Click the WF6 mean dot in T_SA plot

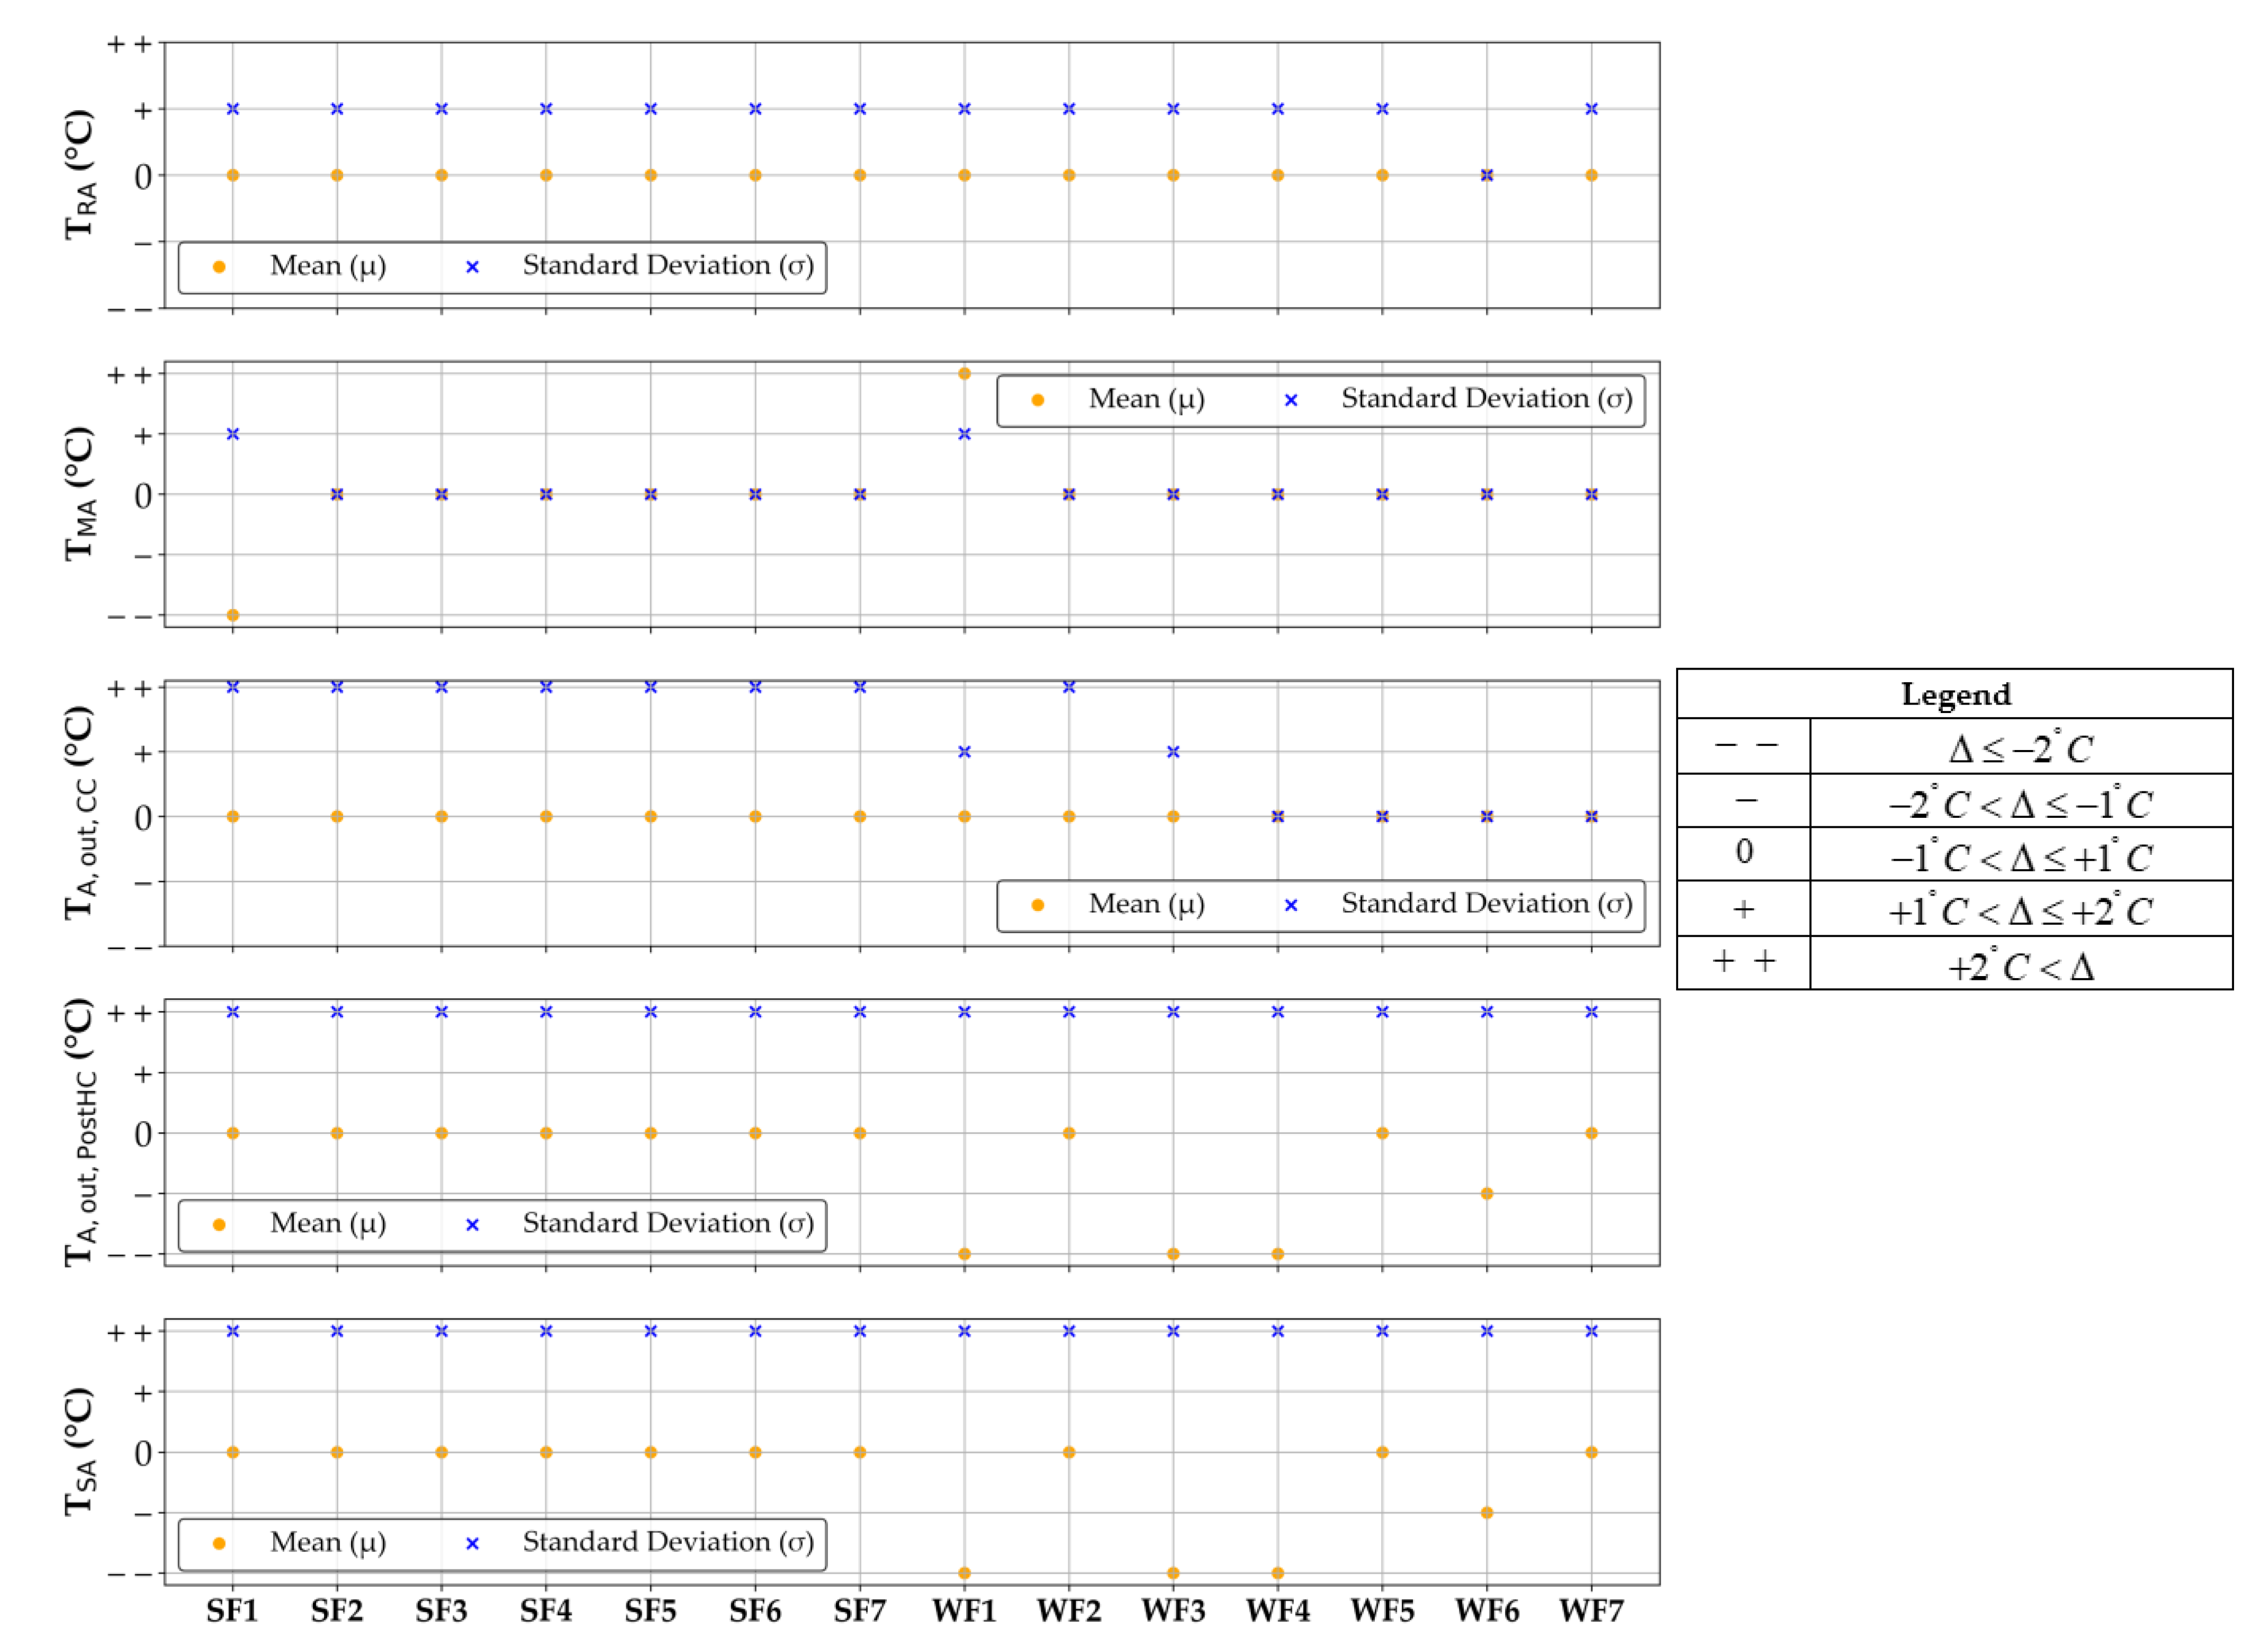pyautogui.click(x=1487, y=1513)
